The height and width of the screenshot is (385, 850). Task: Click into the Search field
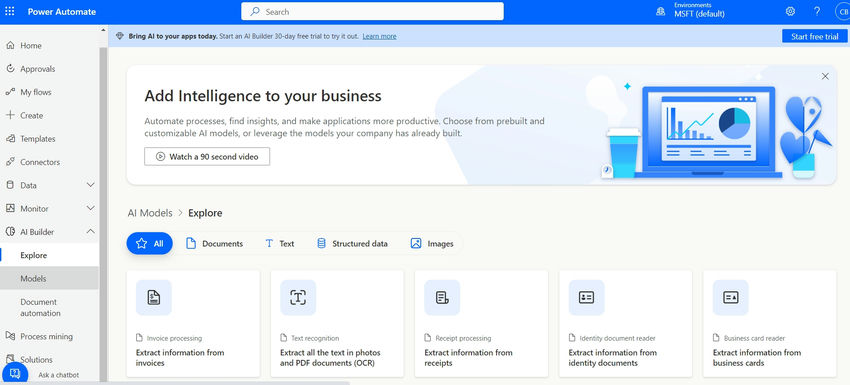372,11
